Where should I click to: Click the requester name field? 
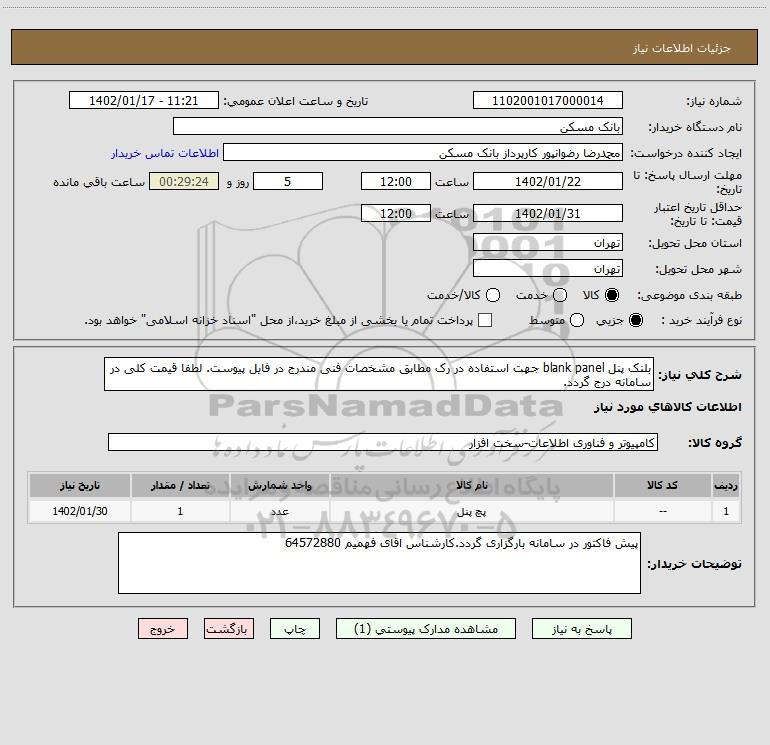point(423,152)
